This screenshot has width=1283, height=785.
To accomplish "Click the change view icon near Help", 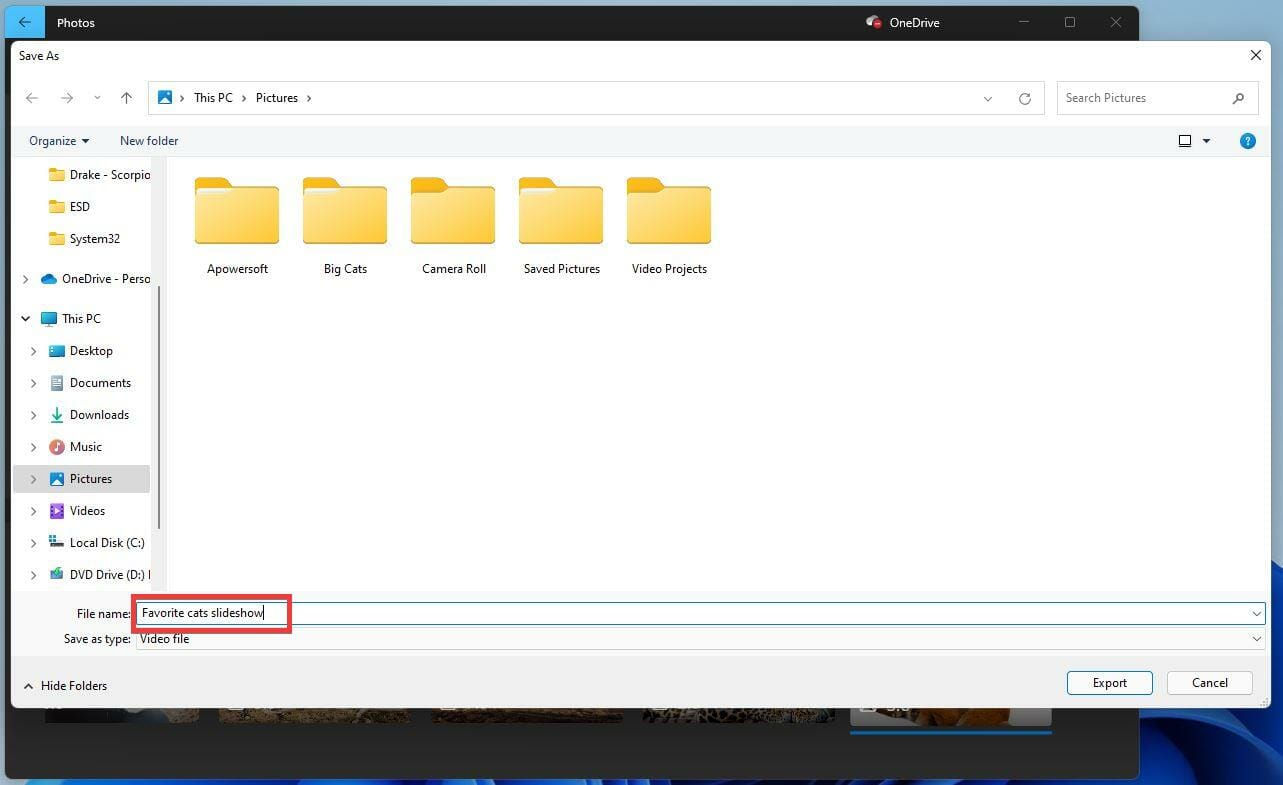I will (x=1187, y=140).
